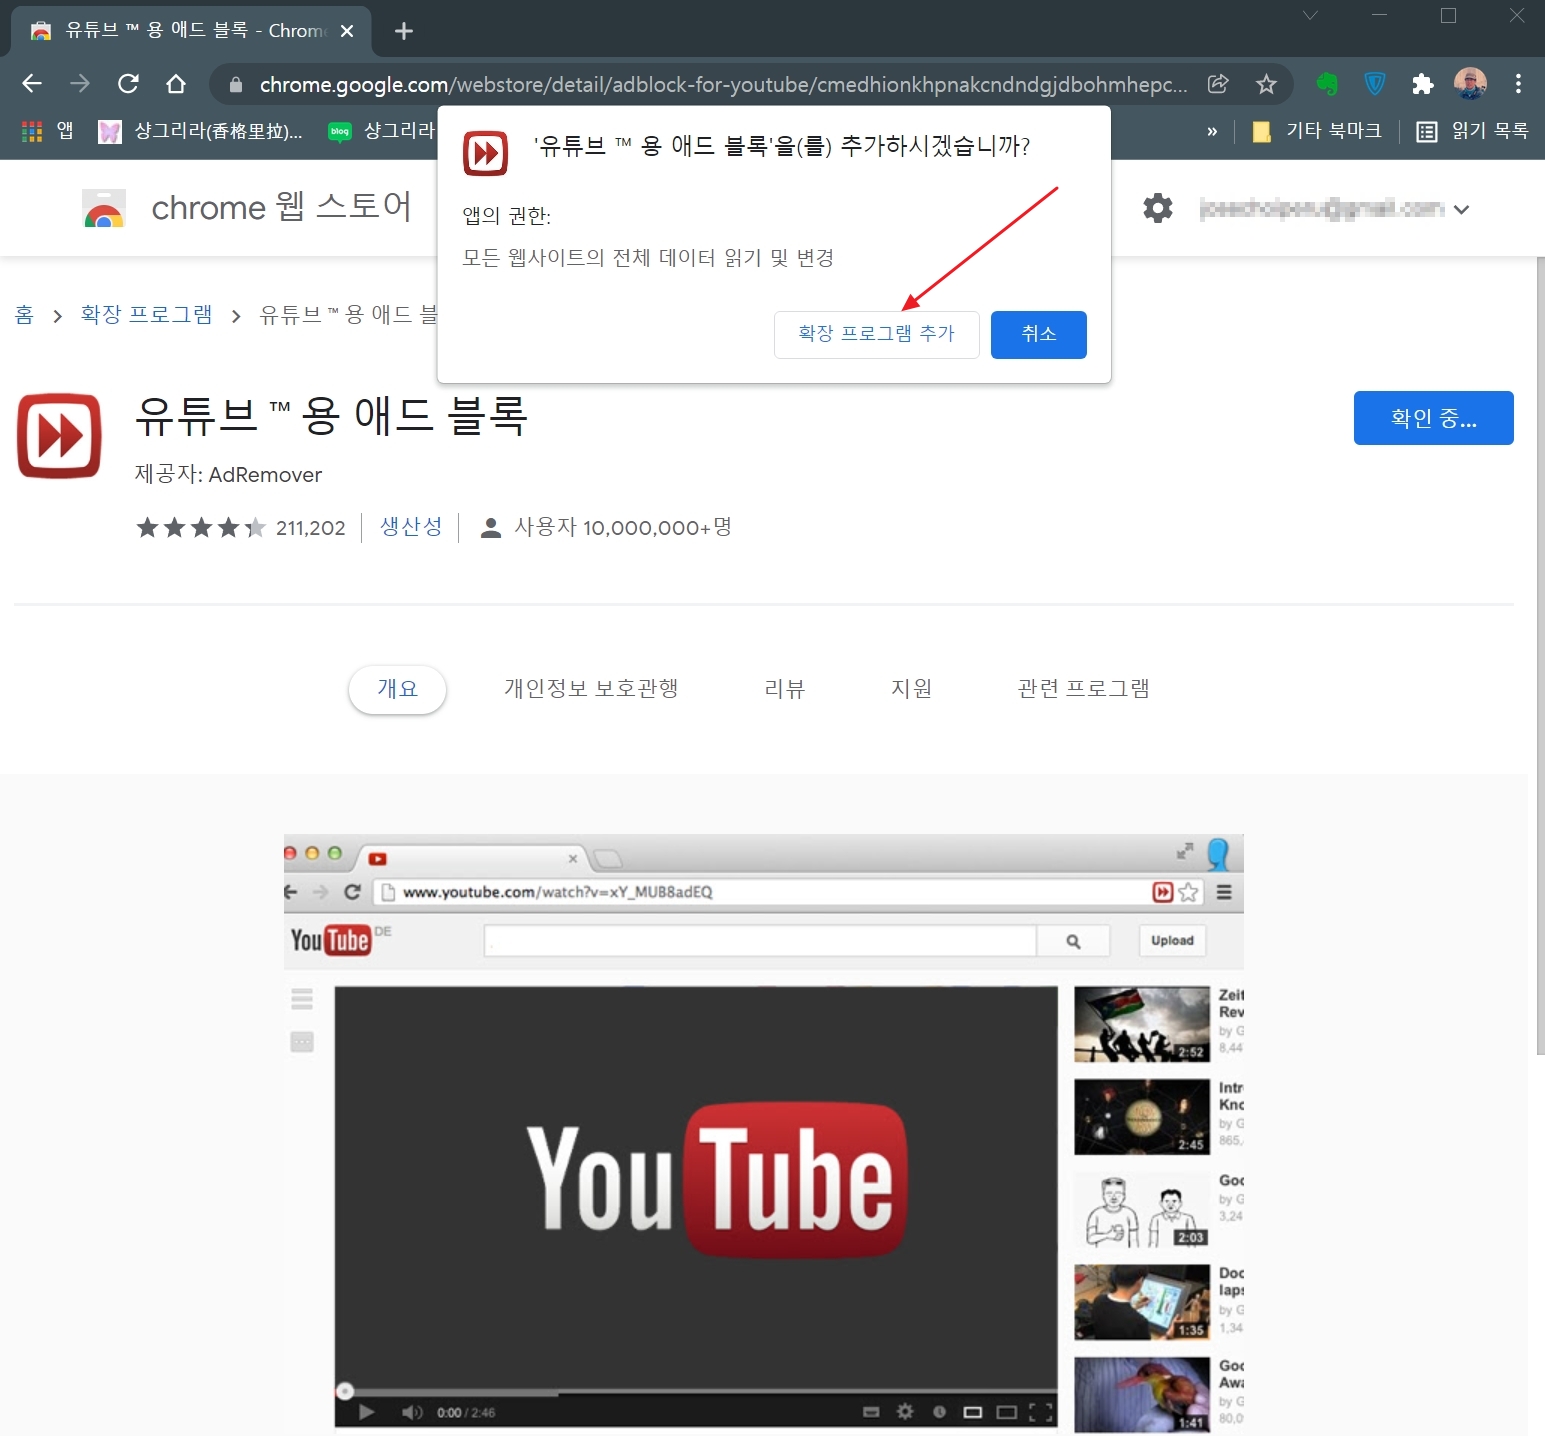Open a new tab with plus button
The width and height of the screenshot is (1545, 1436).
403,31
